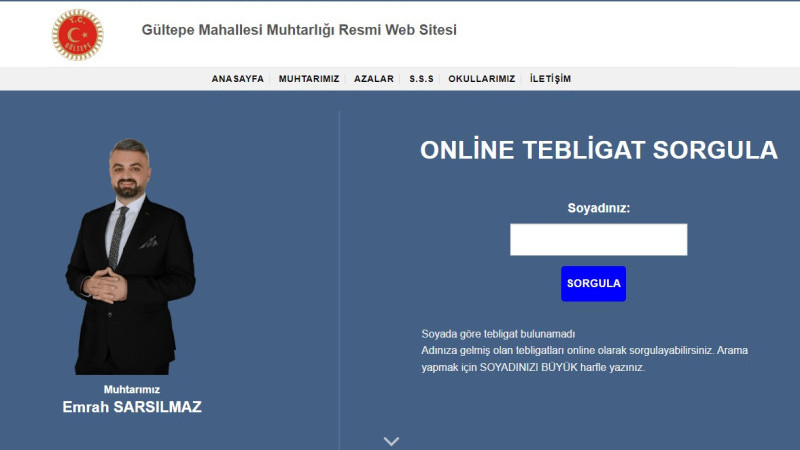Click the Soyadınız label

(x=598, y=208)
